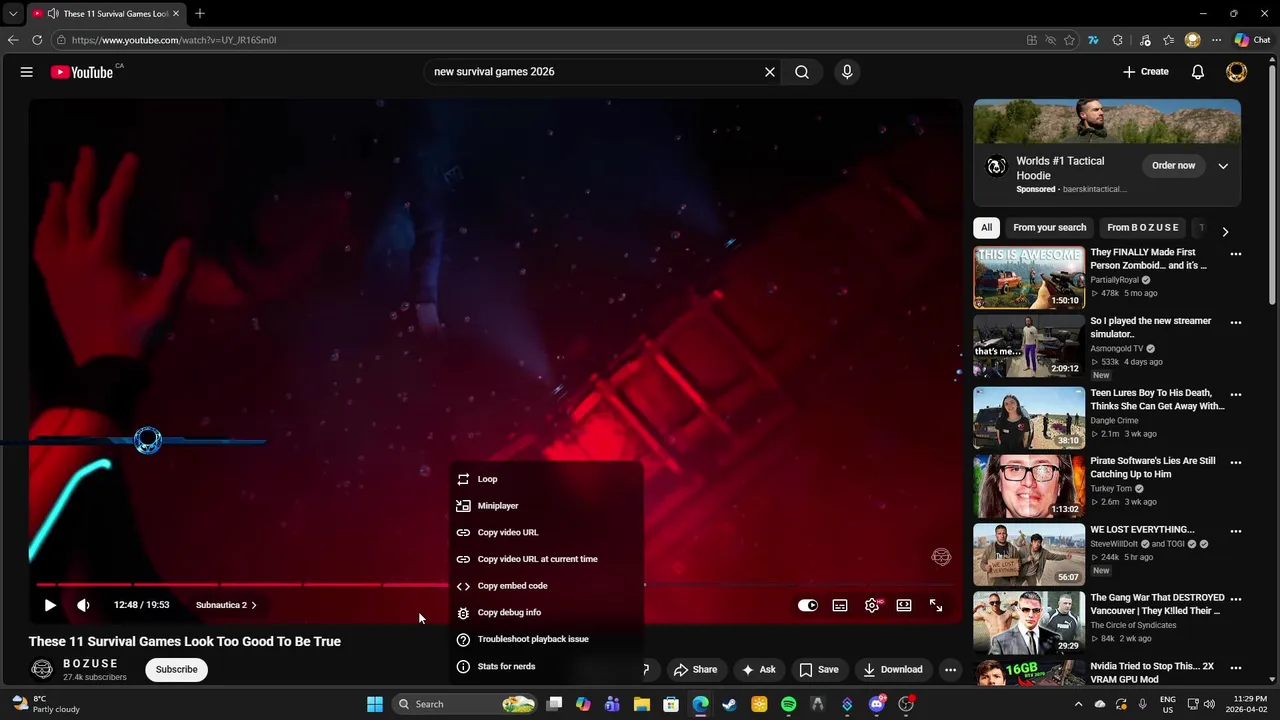Reload the page
This screenshot has width=1280, height=720.
pyautogui.click(x=37, y=40)
